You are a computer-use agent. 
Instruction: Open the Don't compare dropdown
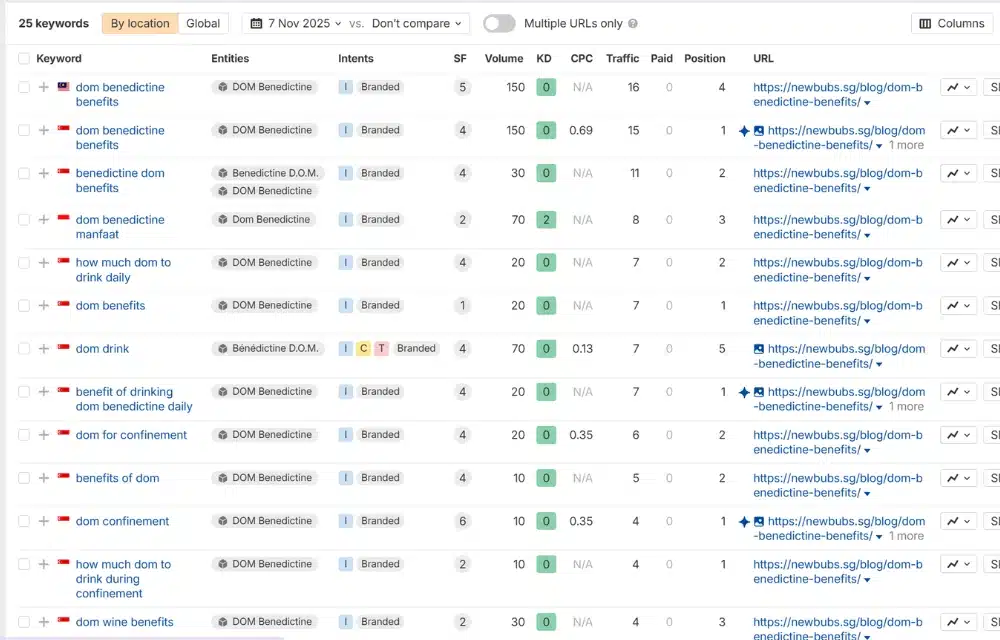coord(416,24)
